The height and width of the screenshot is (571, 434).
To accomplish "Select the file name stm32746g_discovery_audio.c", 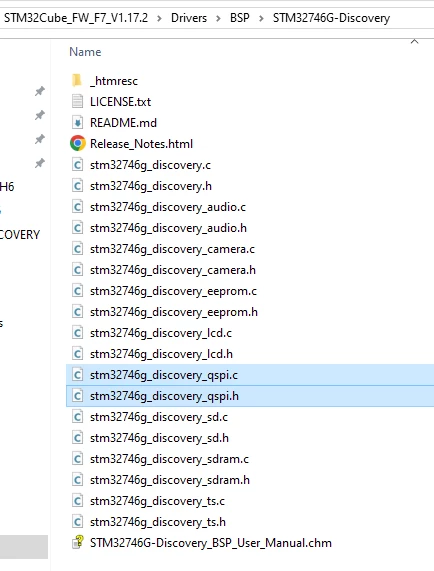I will [x=168, y=207].
